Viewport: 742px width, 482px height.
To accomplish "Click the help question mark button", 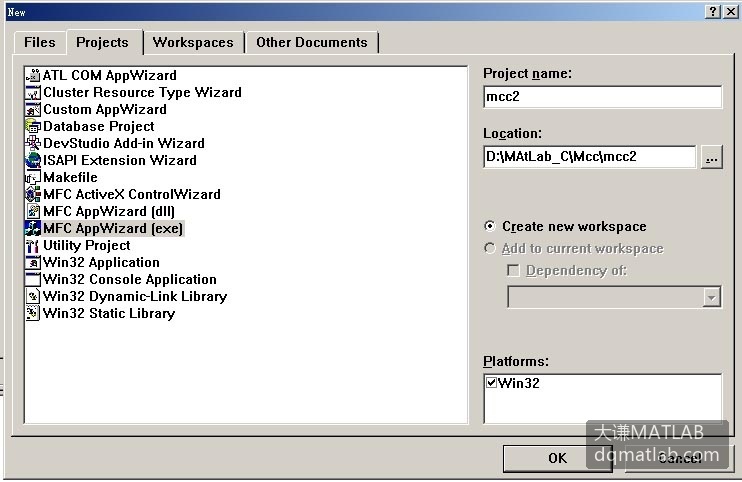I will click(x=713, y=12).
